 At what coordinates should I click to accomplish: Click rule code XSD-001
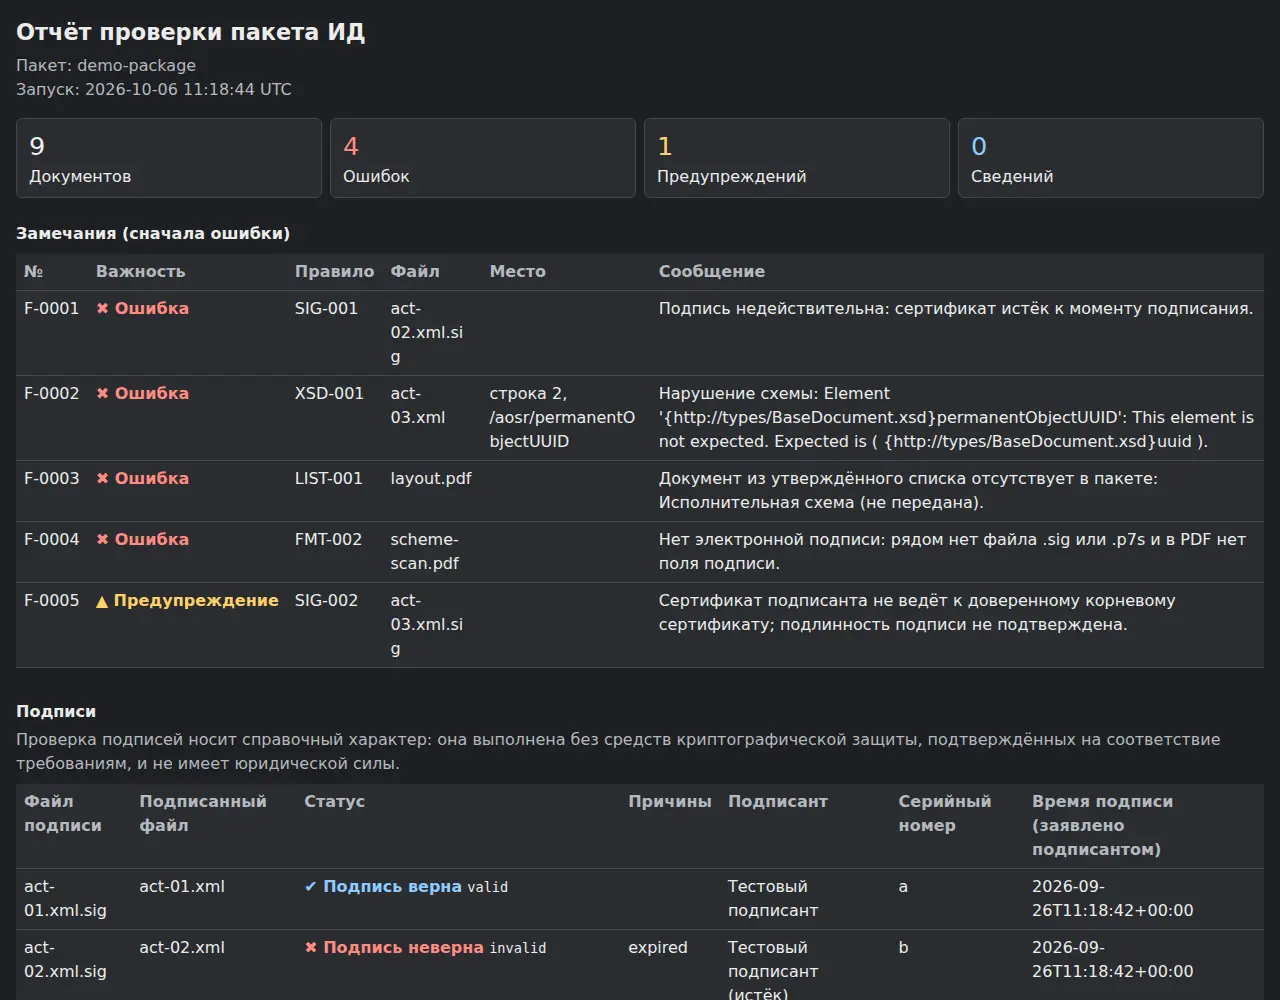click(329, 394)
